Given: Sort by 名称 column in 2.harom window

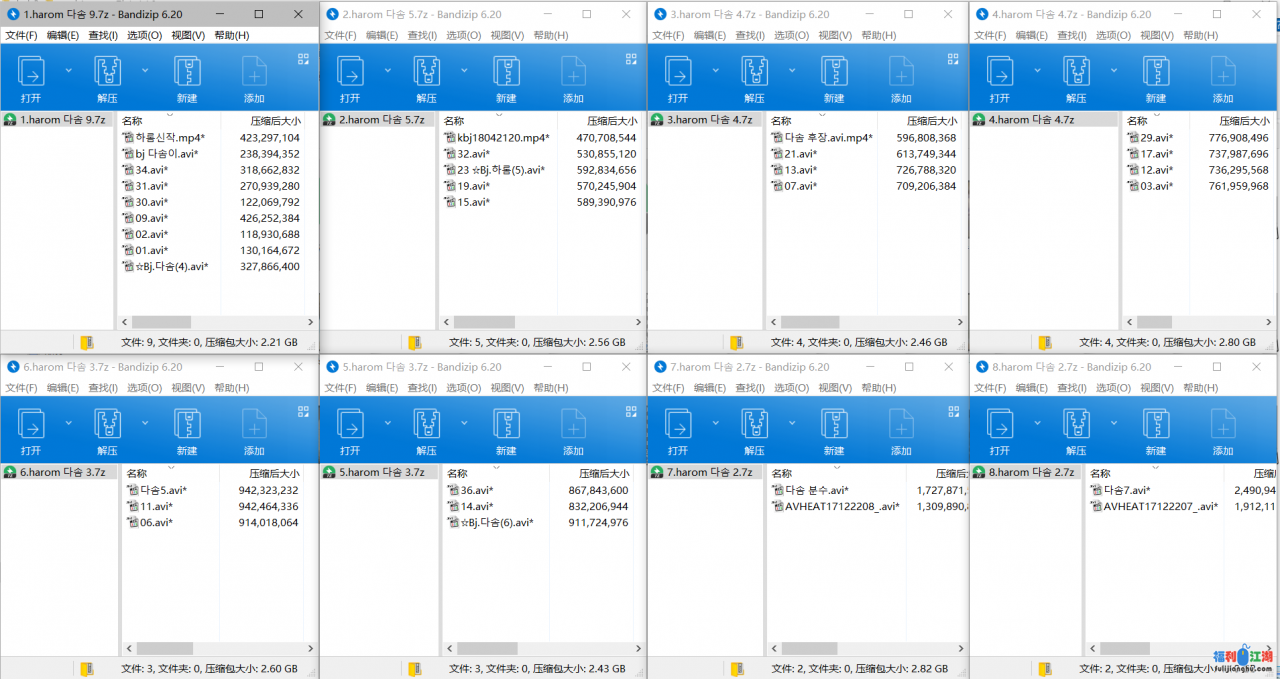Looking at the screenshot, I should pos(454,121).
